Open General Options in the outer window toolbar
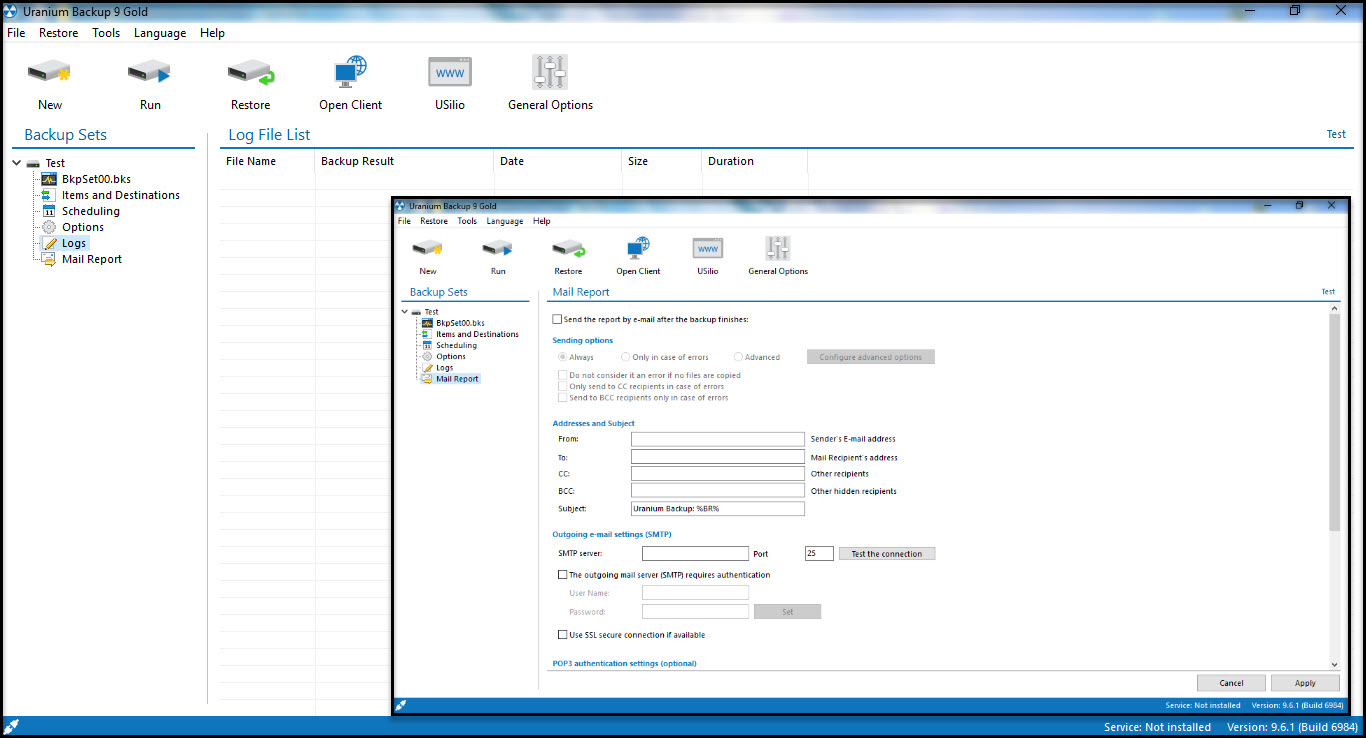Image resolution: width=1366 pixels, height=738 pixels. (x=550, y=73)
